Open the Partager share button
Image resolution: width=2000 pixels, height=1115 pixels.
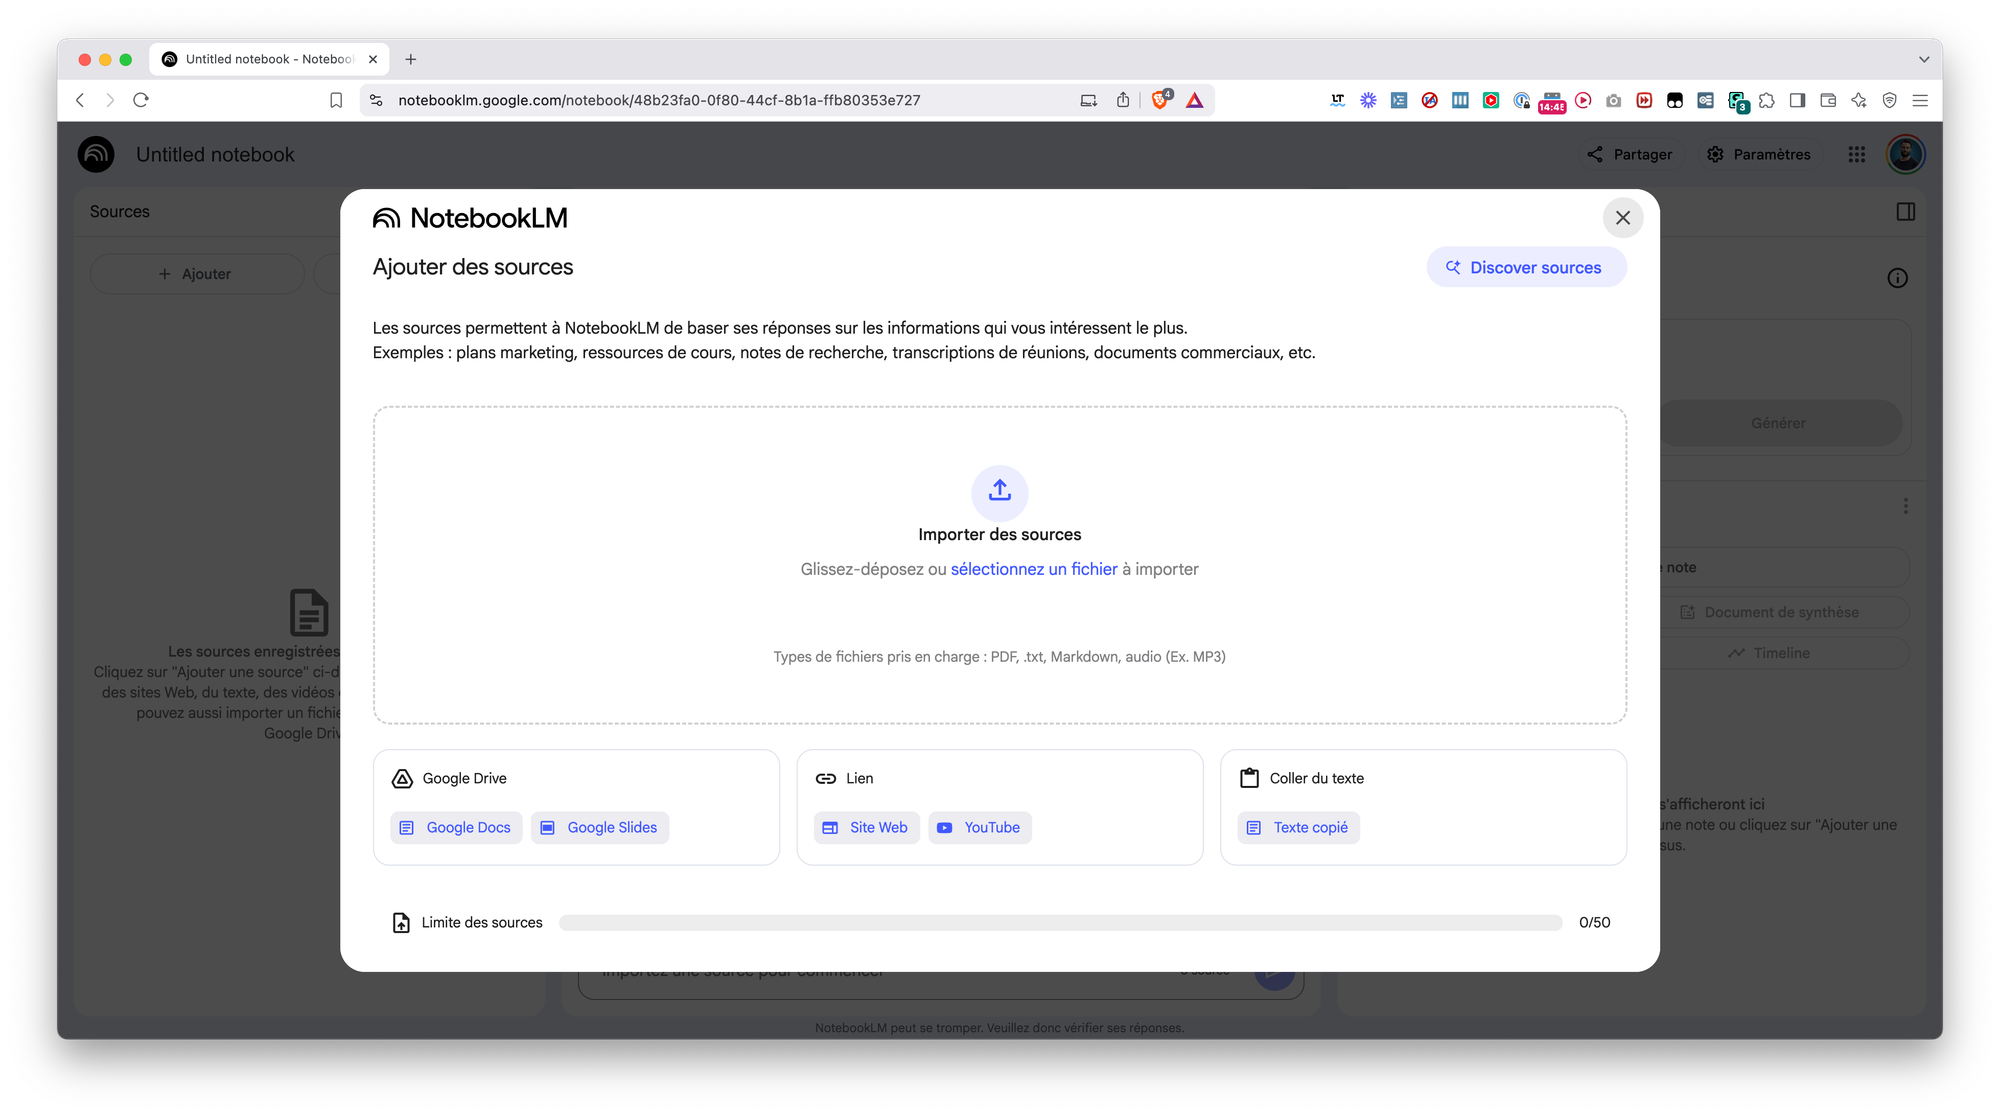point(1629,154)
